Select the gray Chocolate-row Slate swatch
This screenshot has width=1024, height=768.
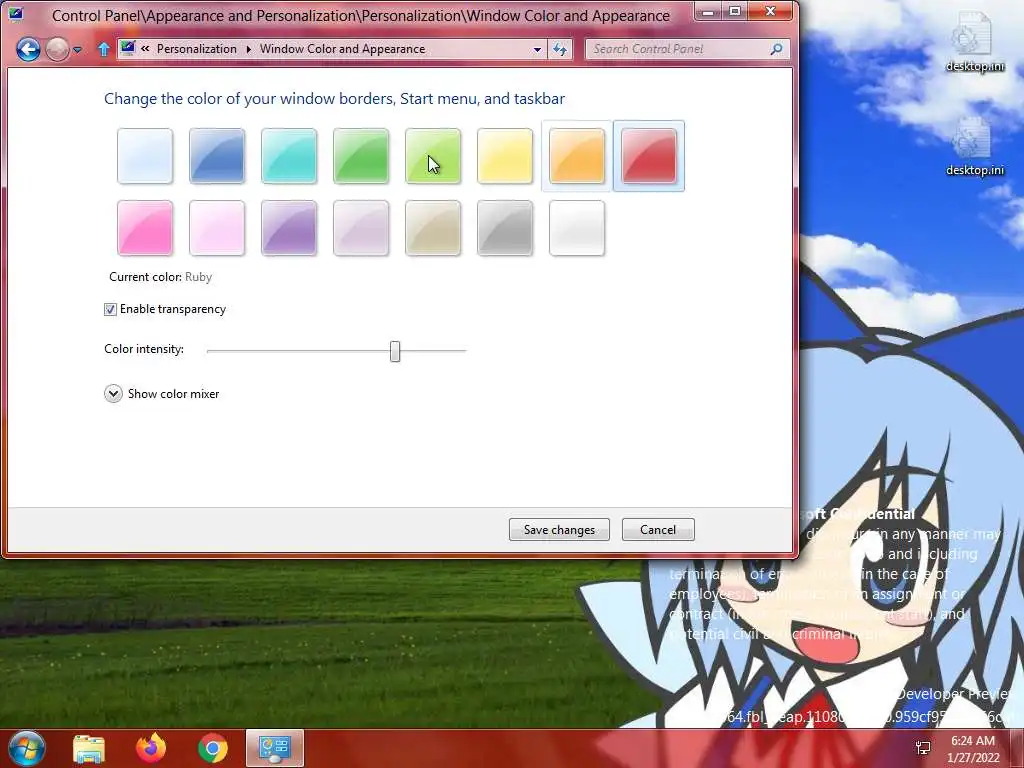tap(505, 228)
